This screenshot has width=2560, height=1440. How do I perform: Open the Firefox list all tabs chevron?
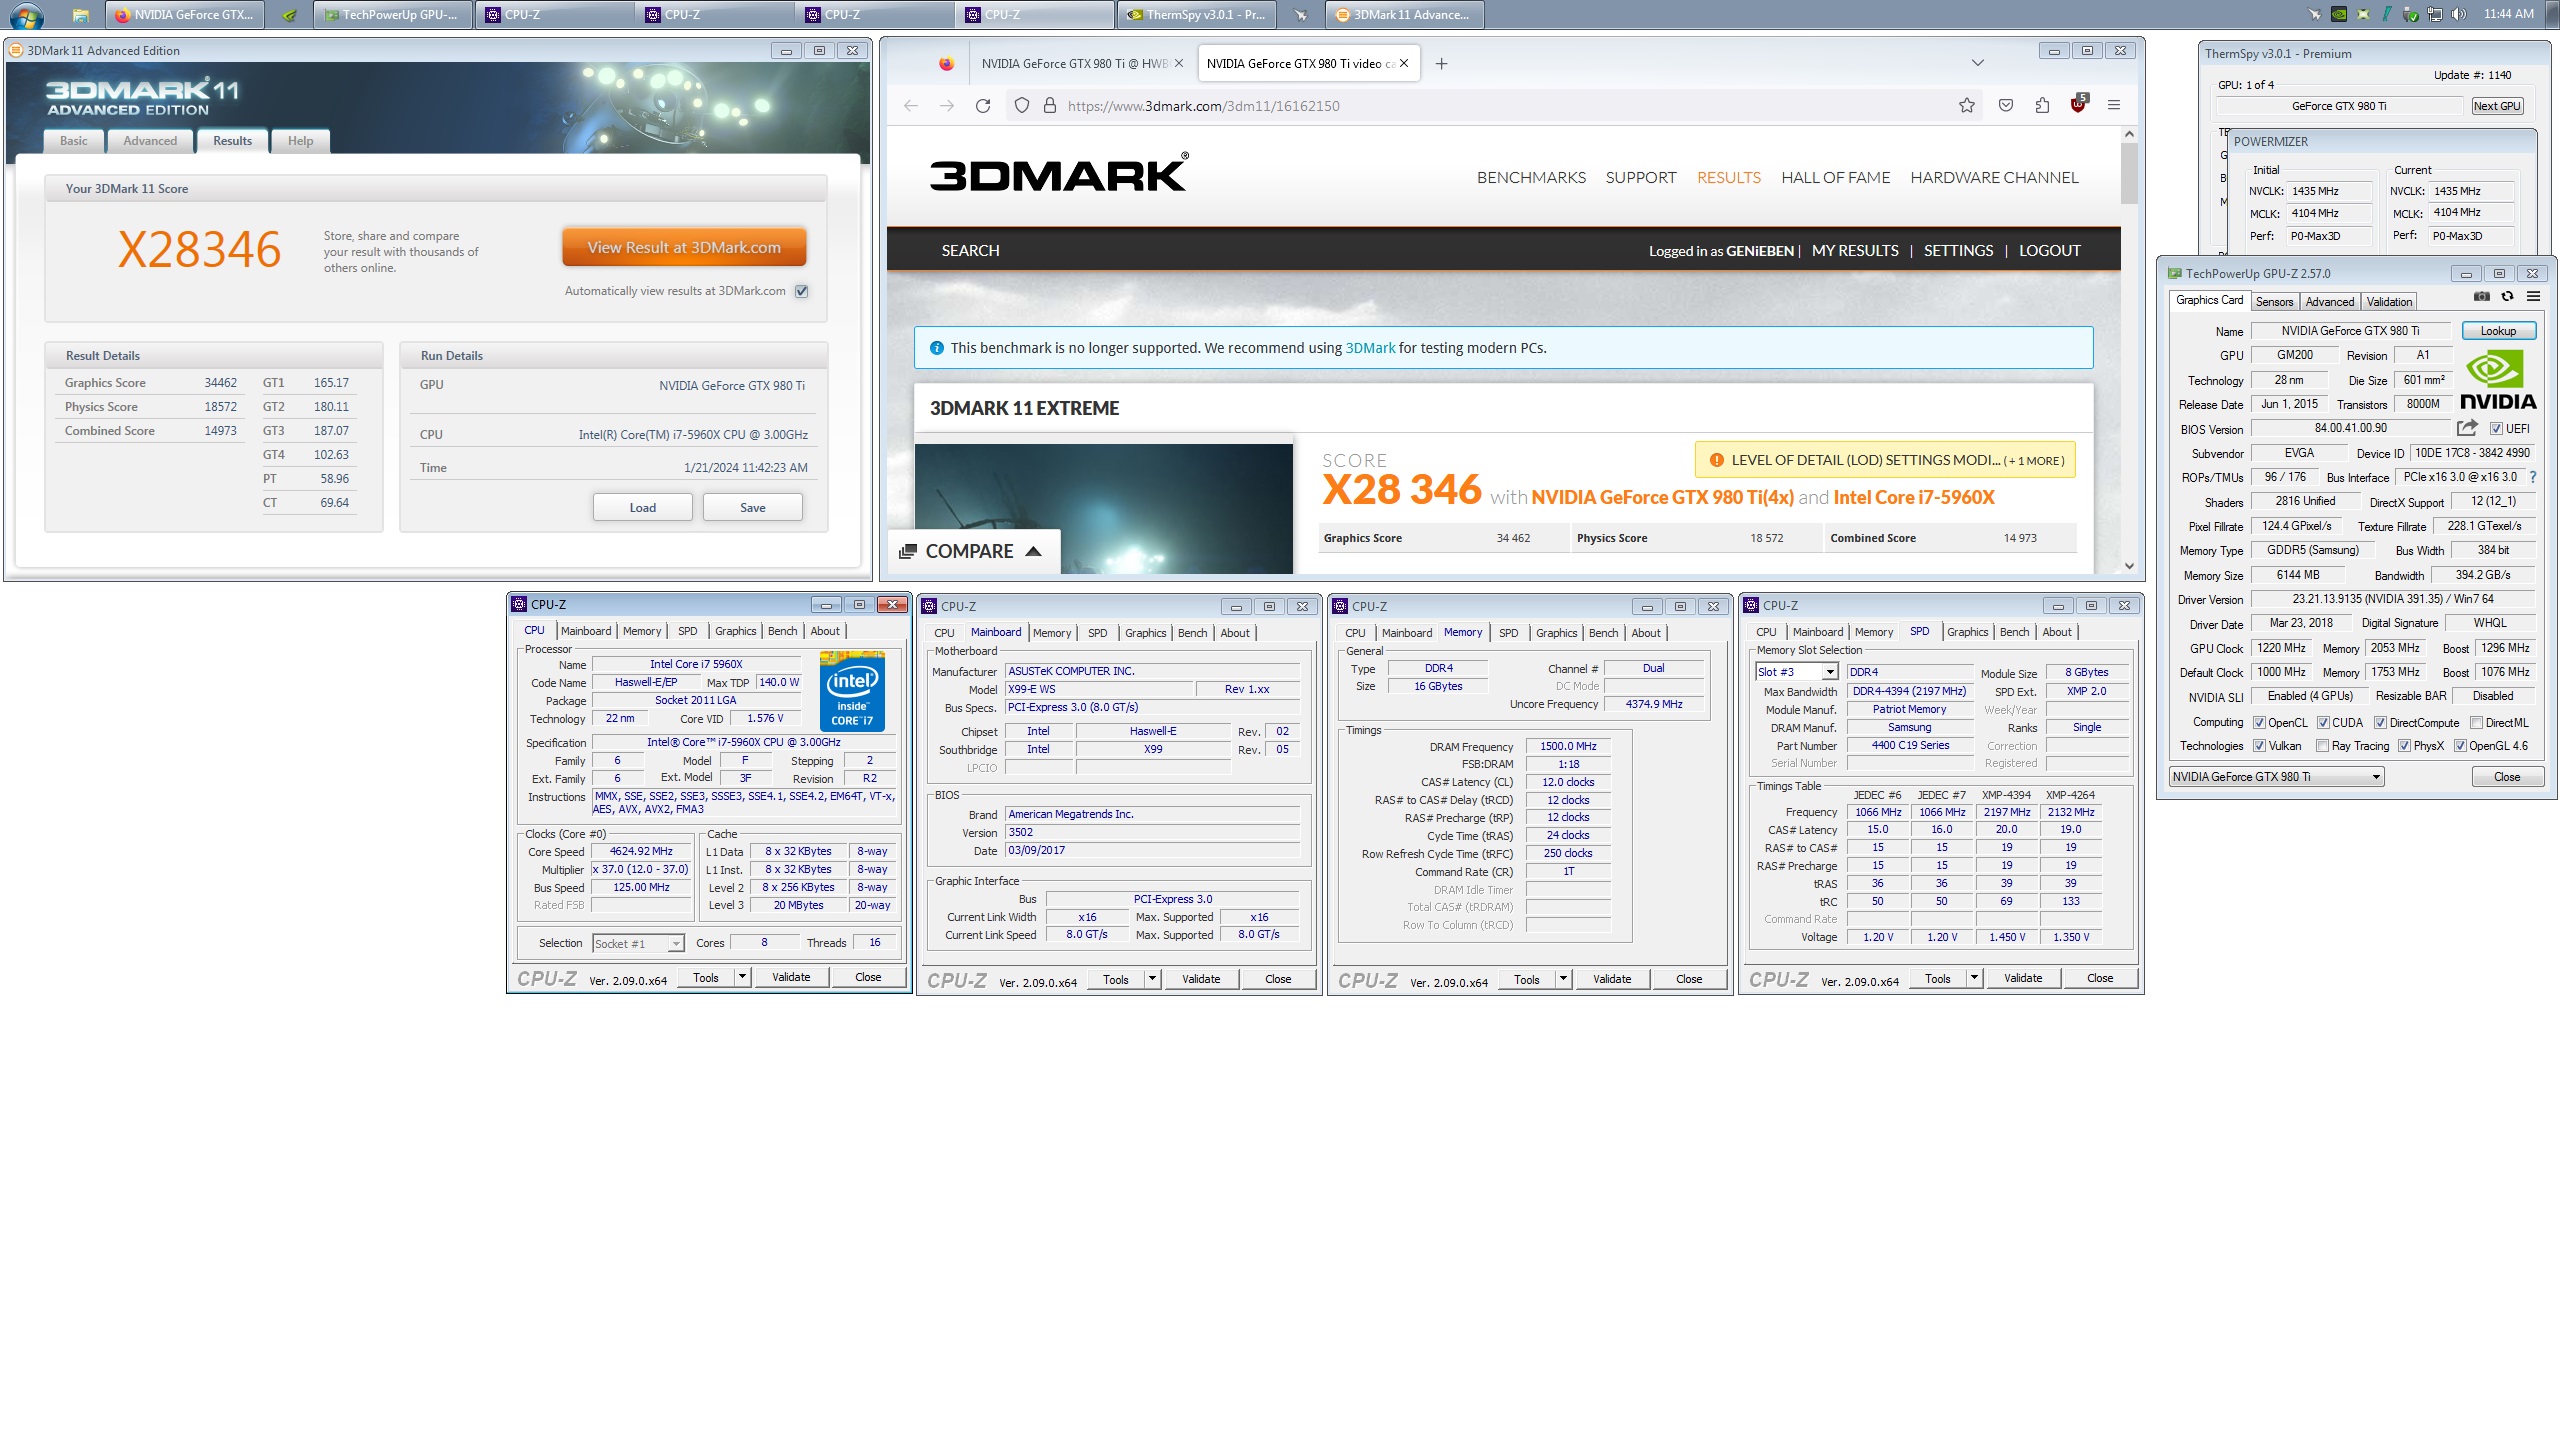pyautogui.click(x=1977, y=63)
